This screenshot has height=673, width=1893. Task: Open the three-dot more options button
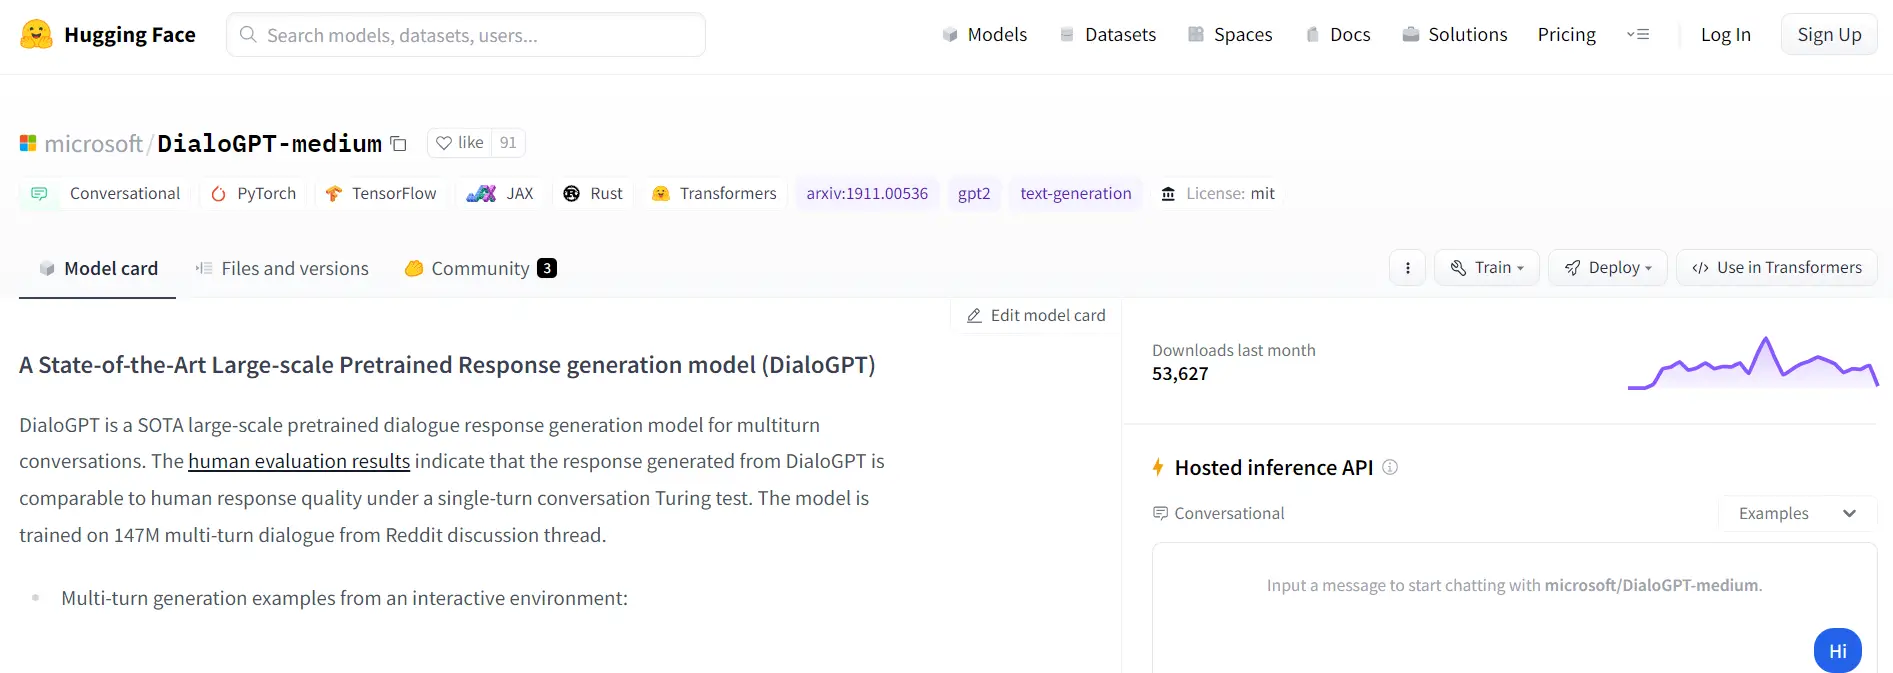(x=1407, y=268)
